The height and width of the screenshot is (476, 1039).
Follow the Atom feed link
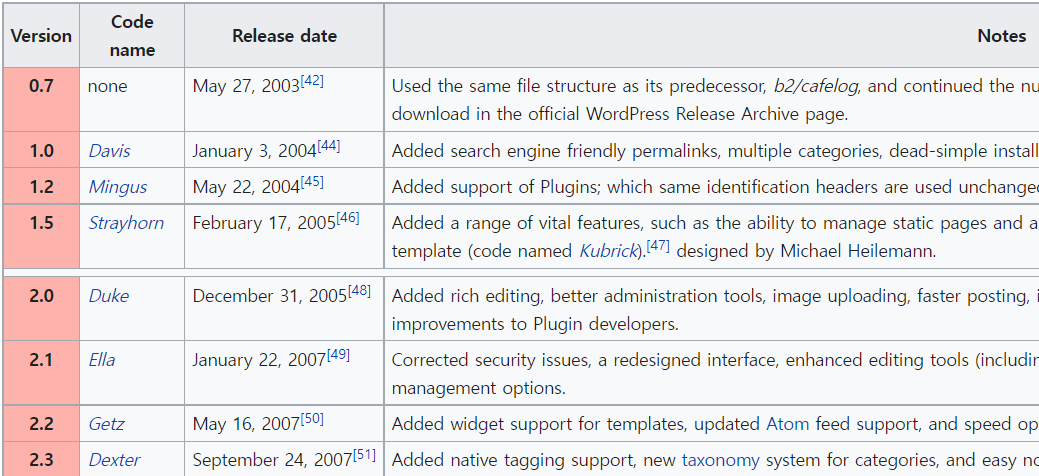click(x=787, y=424)
